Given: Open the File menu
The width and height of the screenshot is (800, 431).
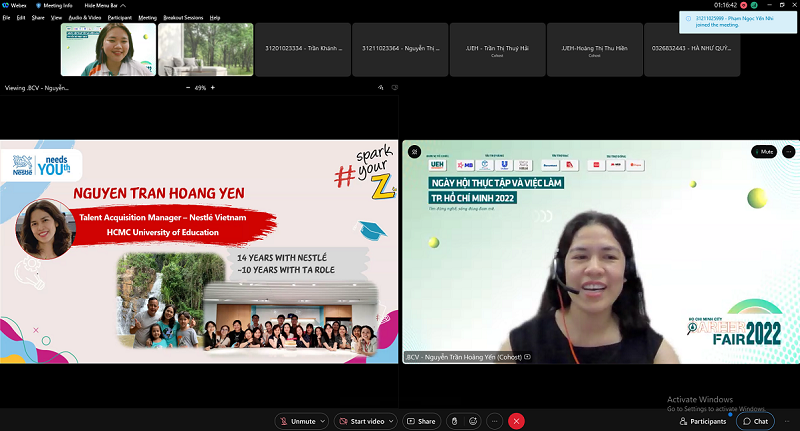Looking at the screenshot, I should (6, 18).
